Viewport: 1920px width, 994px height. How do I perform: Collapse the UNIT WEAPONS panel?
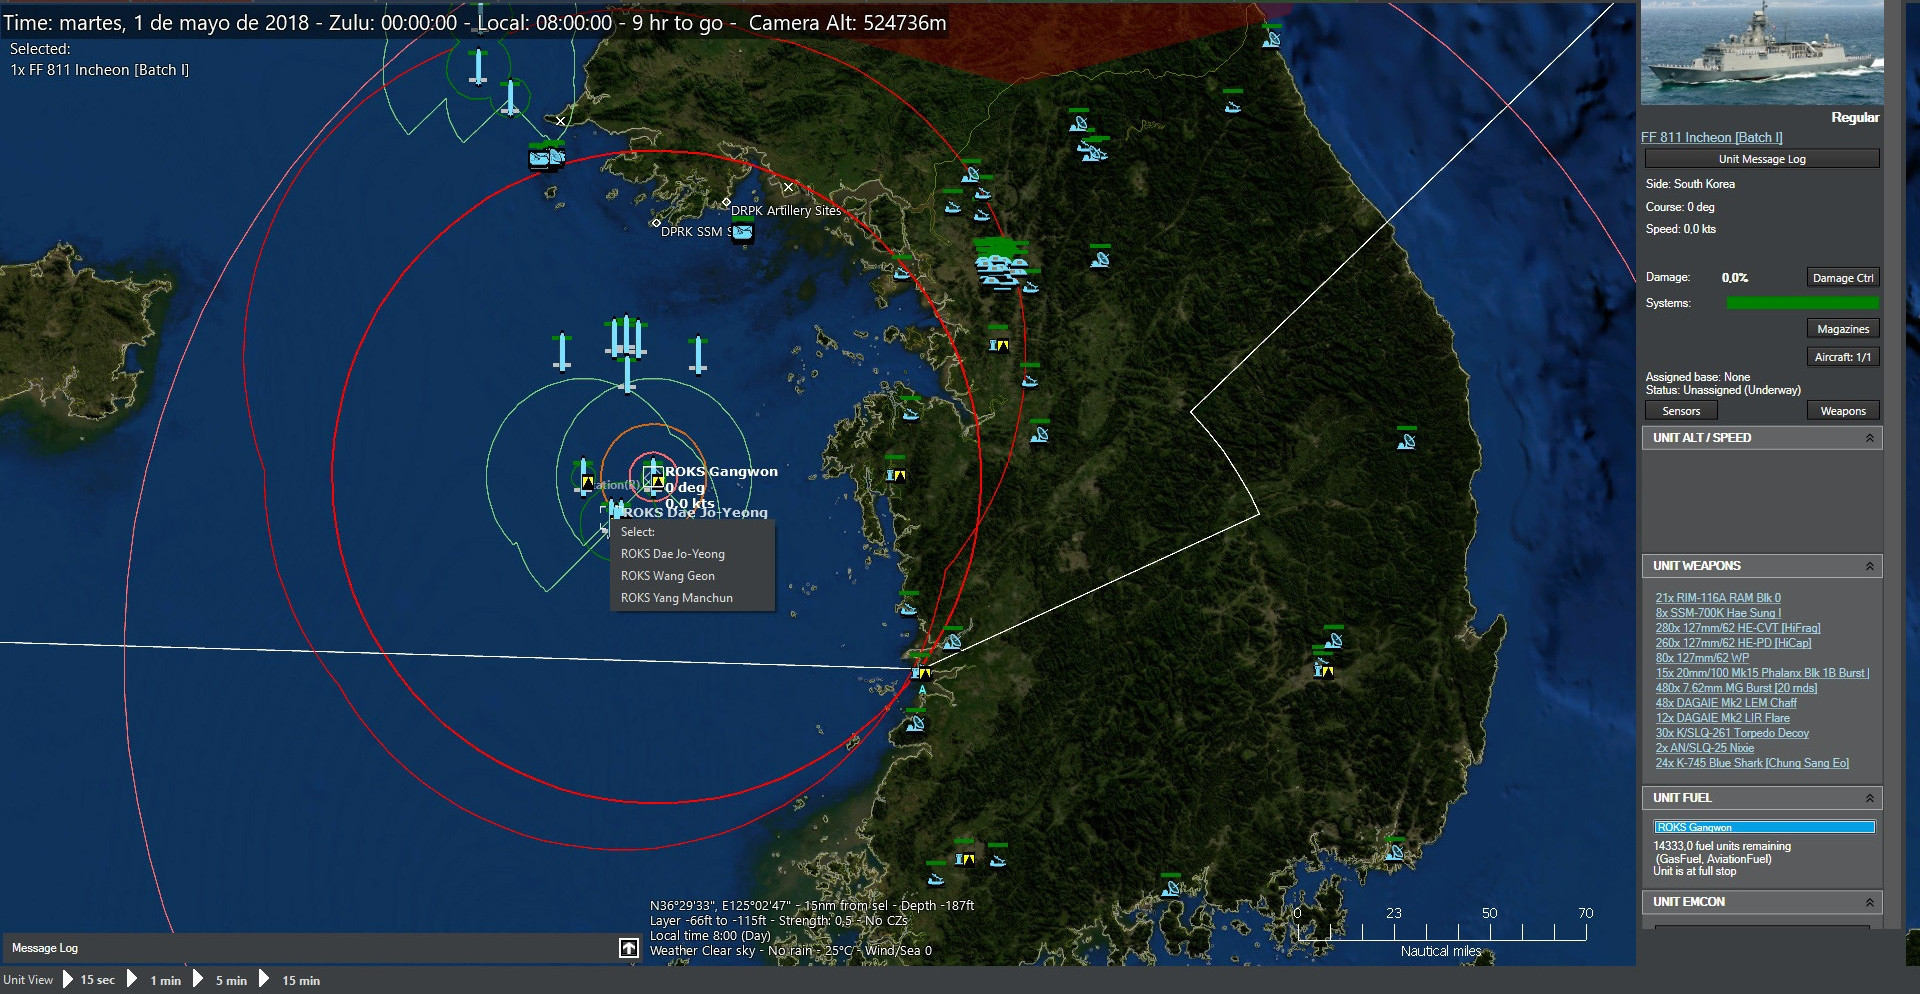click(x=1869, y=566)
